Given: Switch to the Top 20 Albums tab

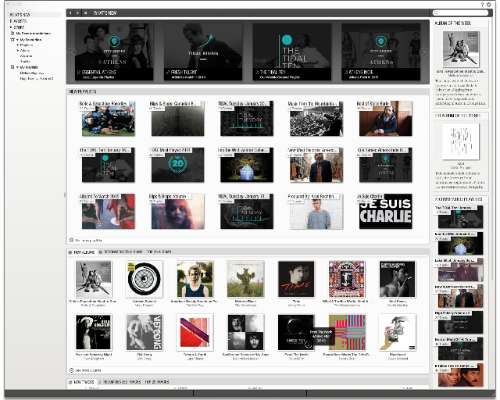Looking at the screenshot, I should (x=159, y=252).
